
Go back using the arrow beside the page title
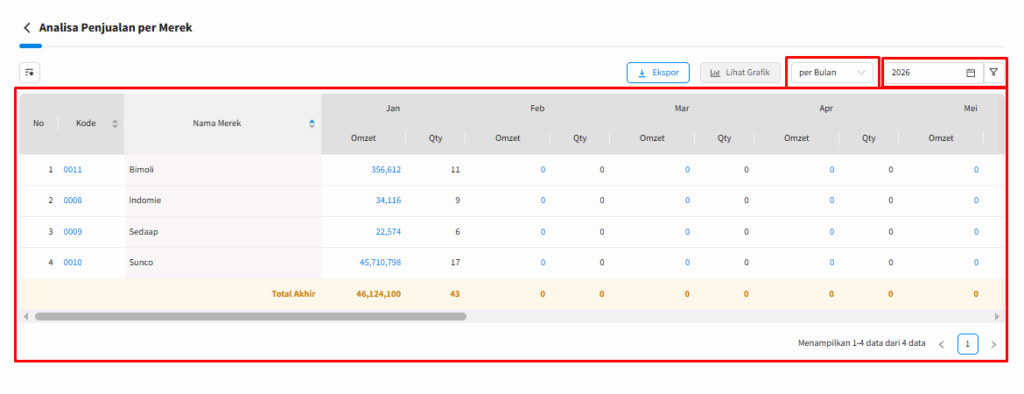point(27,27)
